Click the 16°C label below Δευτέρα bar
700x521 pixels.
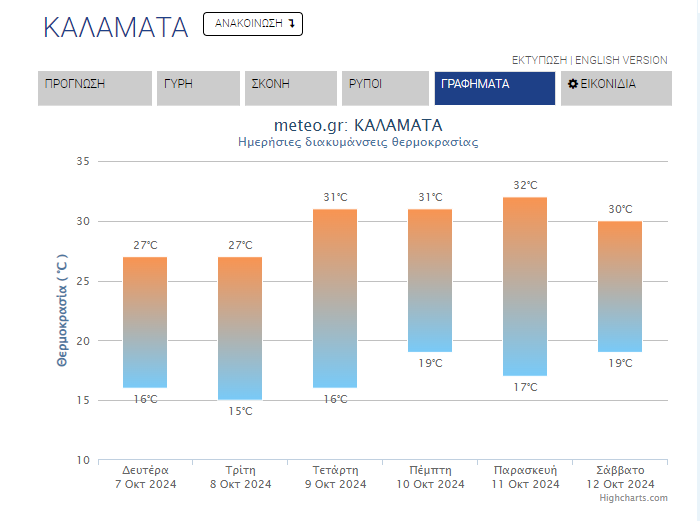[146, 399]
